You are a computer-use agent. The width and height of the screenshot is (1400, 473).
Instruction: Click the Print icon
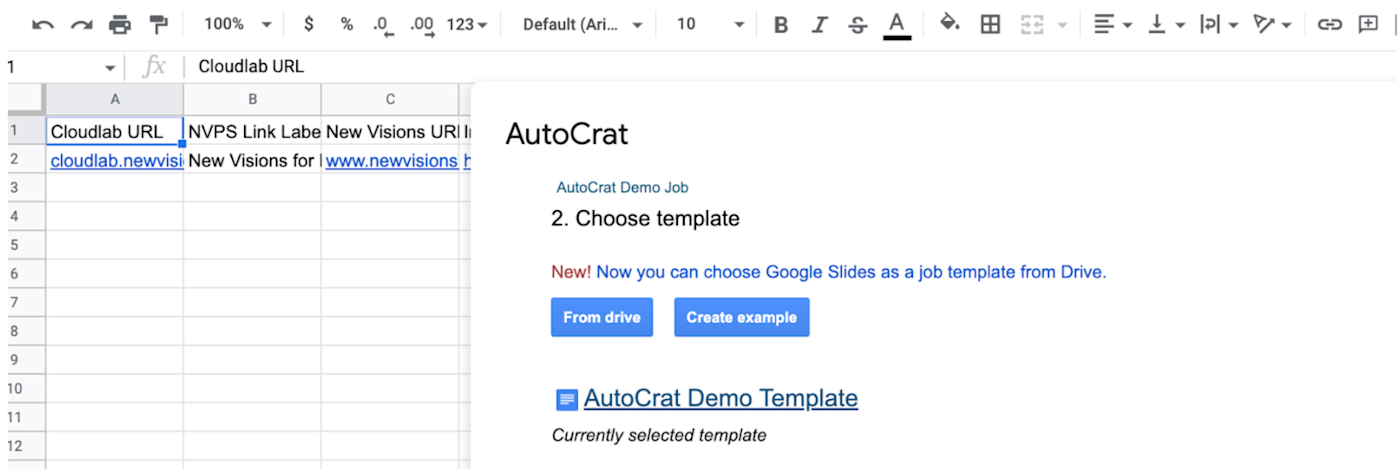coord(120,25)
